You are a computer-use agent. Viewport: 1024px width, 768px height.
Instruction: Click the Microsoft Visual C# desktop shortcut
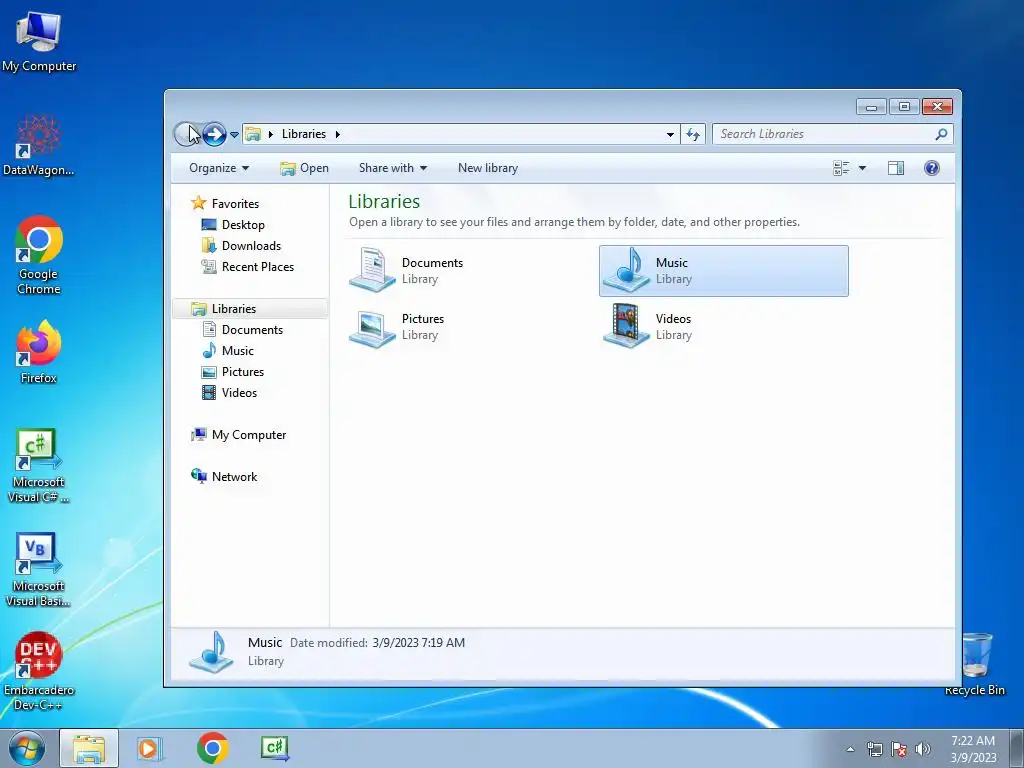pyautogui.click(x=39, y=466)
